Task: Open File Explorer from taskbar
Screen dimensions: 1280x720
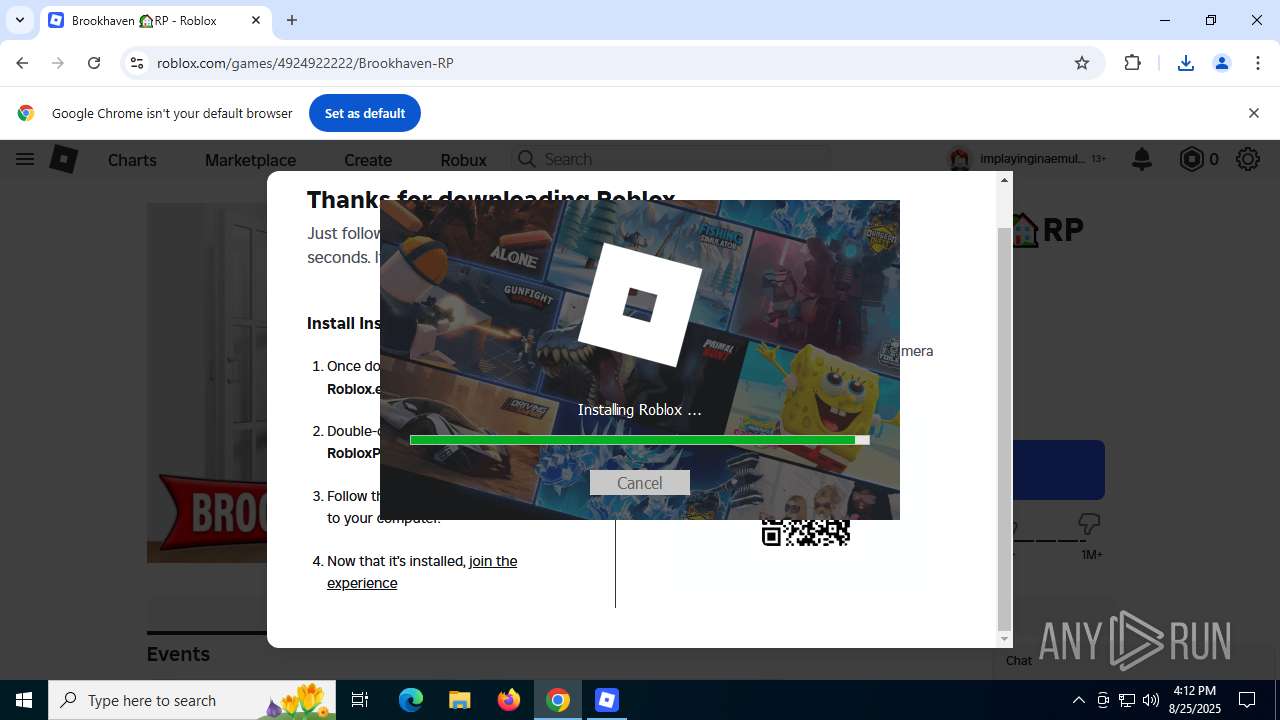Action: 459,700
